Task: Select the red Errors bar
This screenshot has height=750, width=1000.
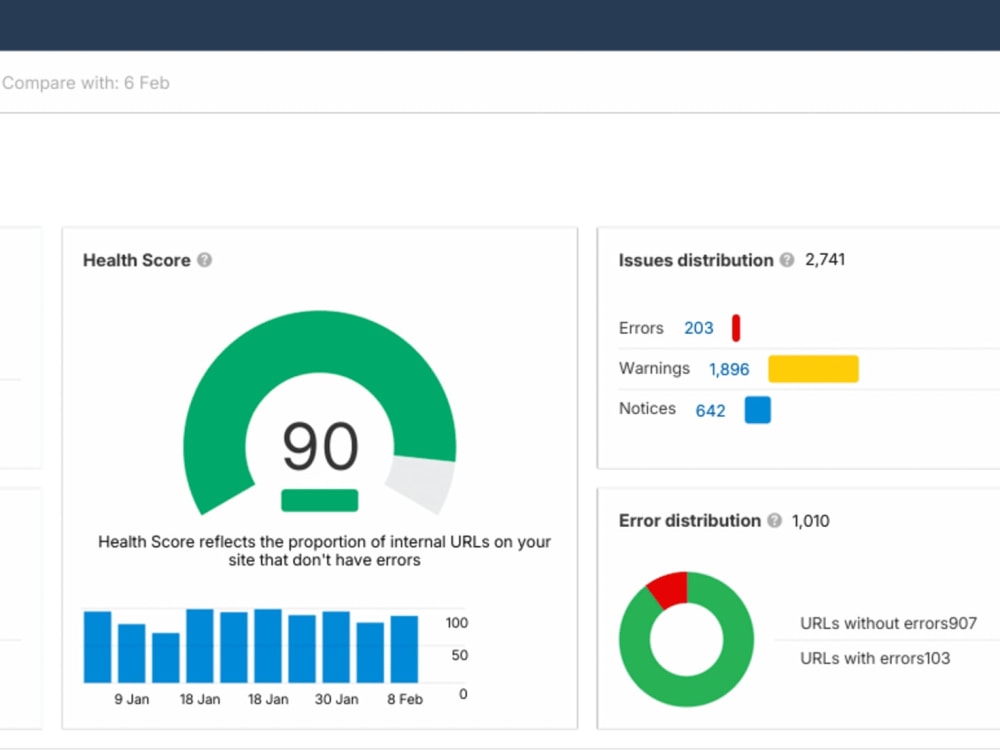Action: click(x=736, y=328)
